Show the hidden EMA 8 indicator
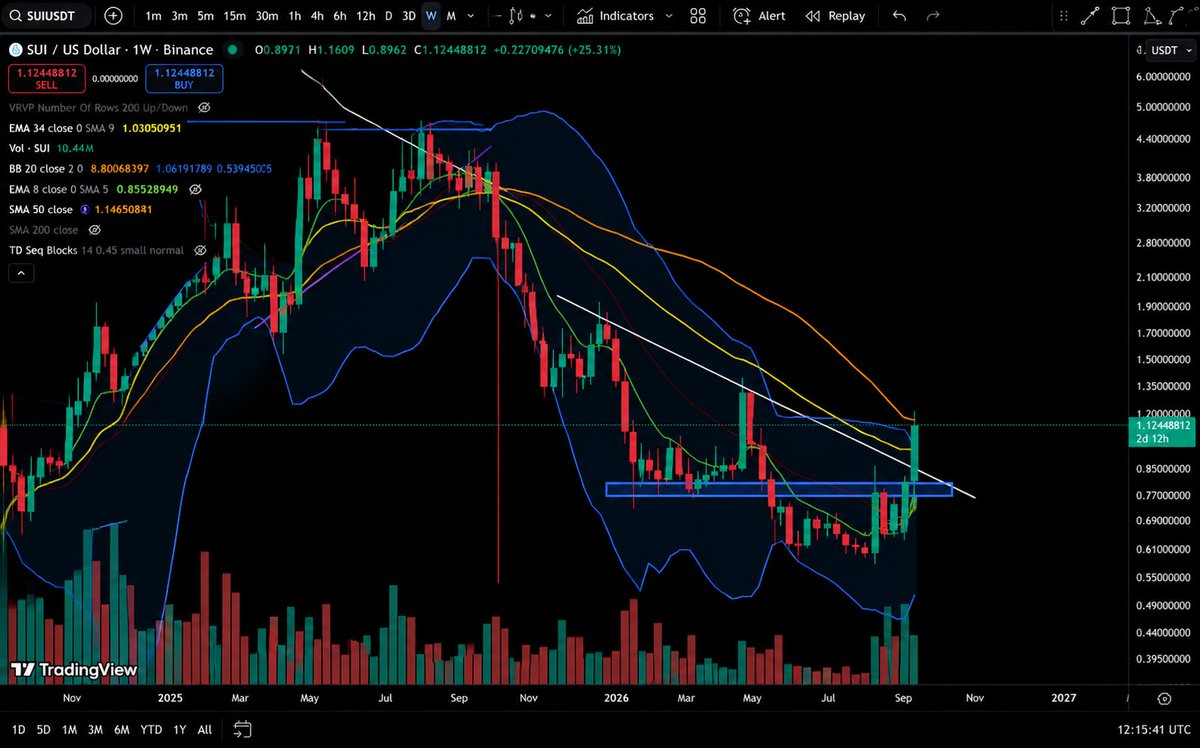 (196, 188)
